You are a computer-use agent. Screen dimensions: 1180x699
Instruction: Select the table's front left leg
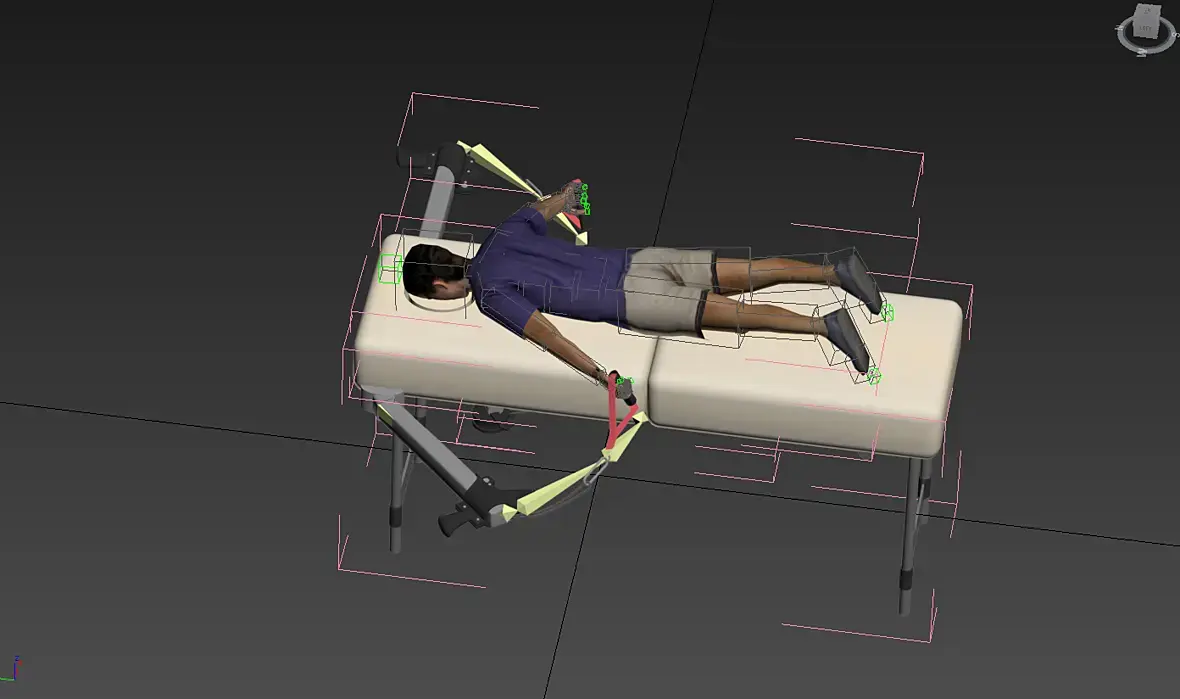tap(397, 474)
